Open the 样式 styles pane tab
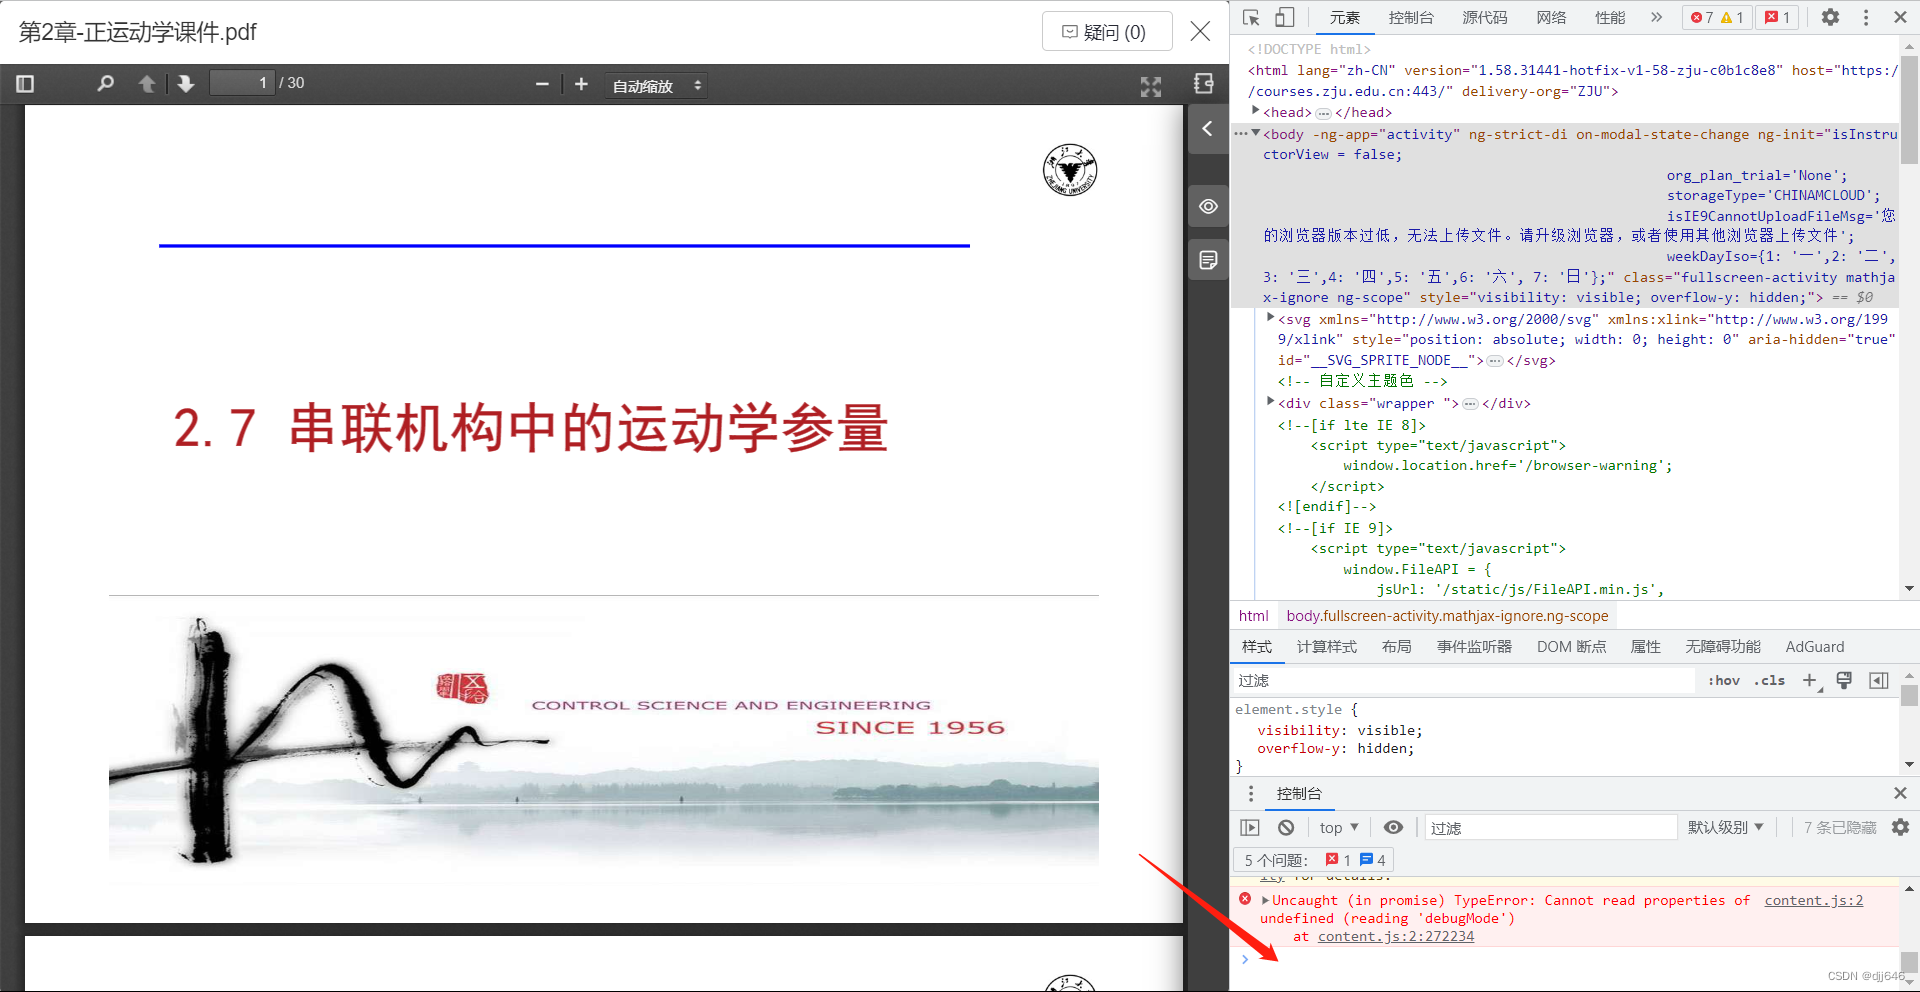 (x=1257, y=647)
